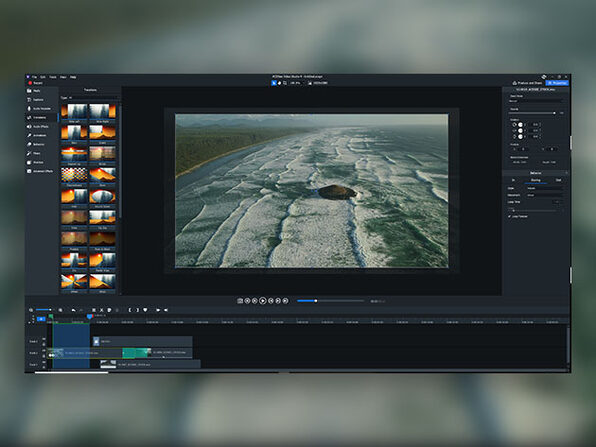Viewport: 596px width, 447px height.
Task: Switch to the Out behavior tab
Action: tap(558, 180)
